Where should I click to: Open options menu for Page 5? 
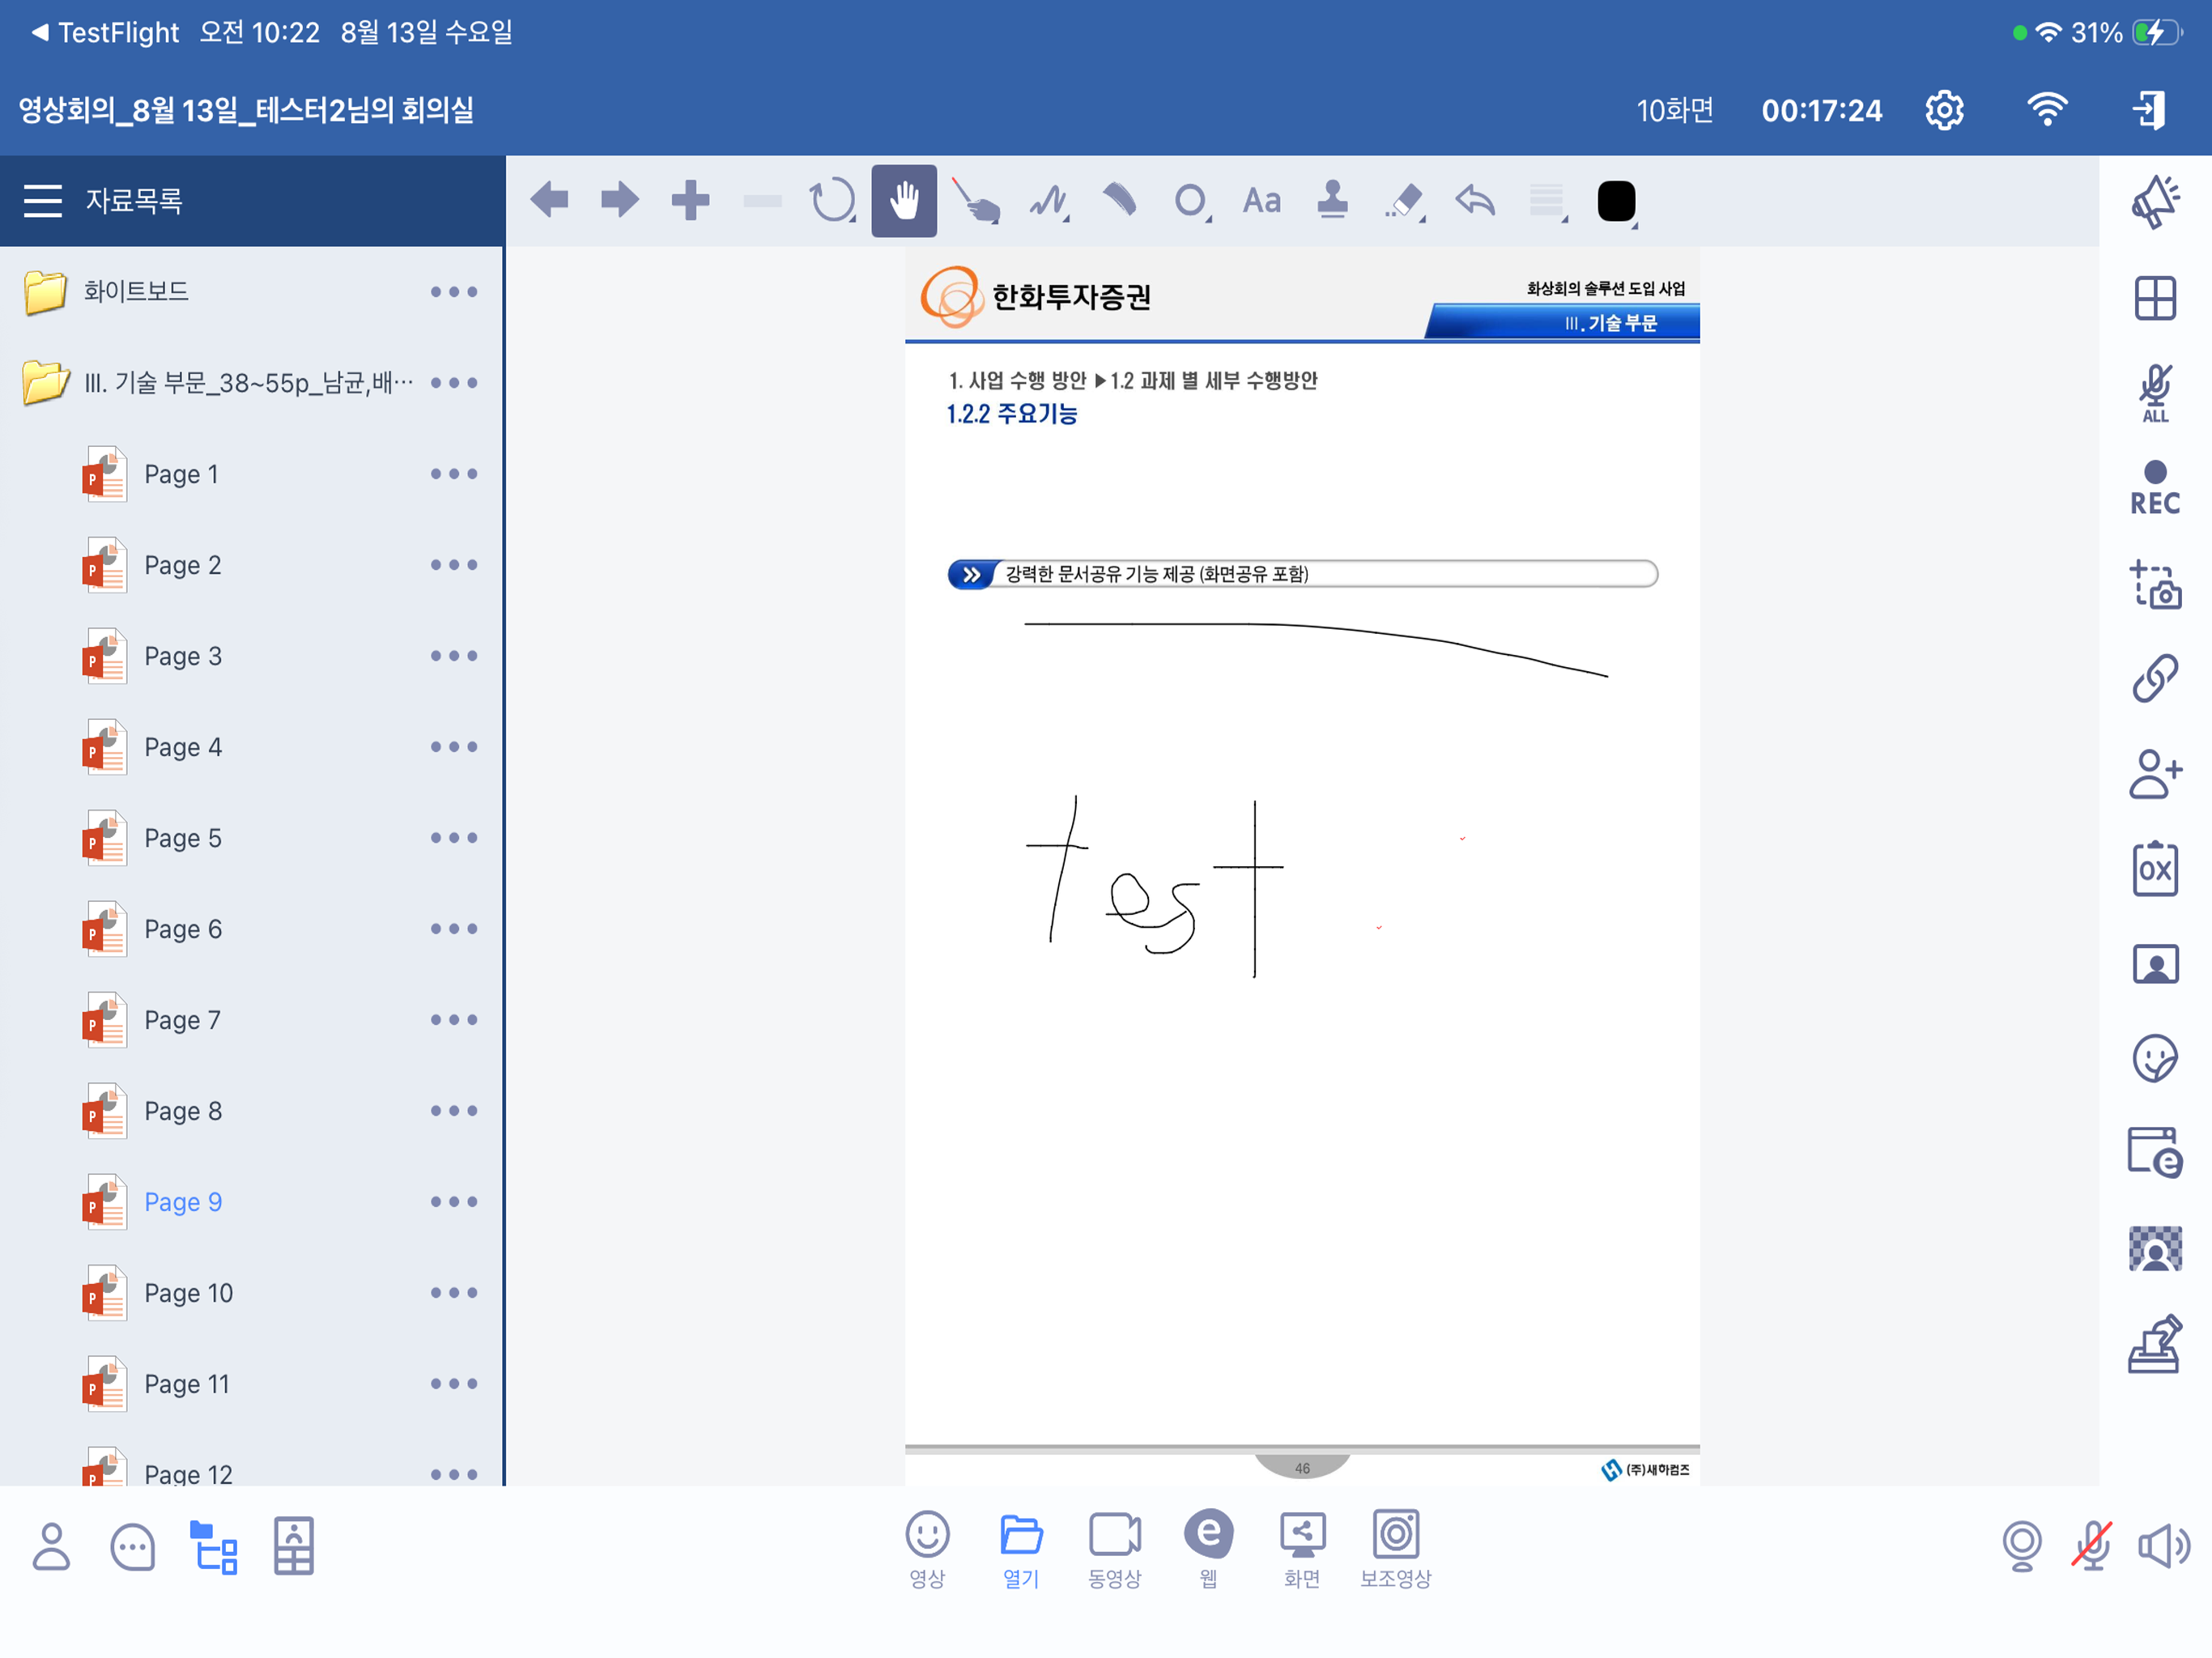click(x=454, y=838)
